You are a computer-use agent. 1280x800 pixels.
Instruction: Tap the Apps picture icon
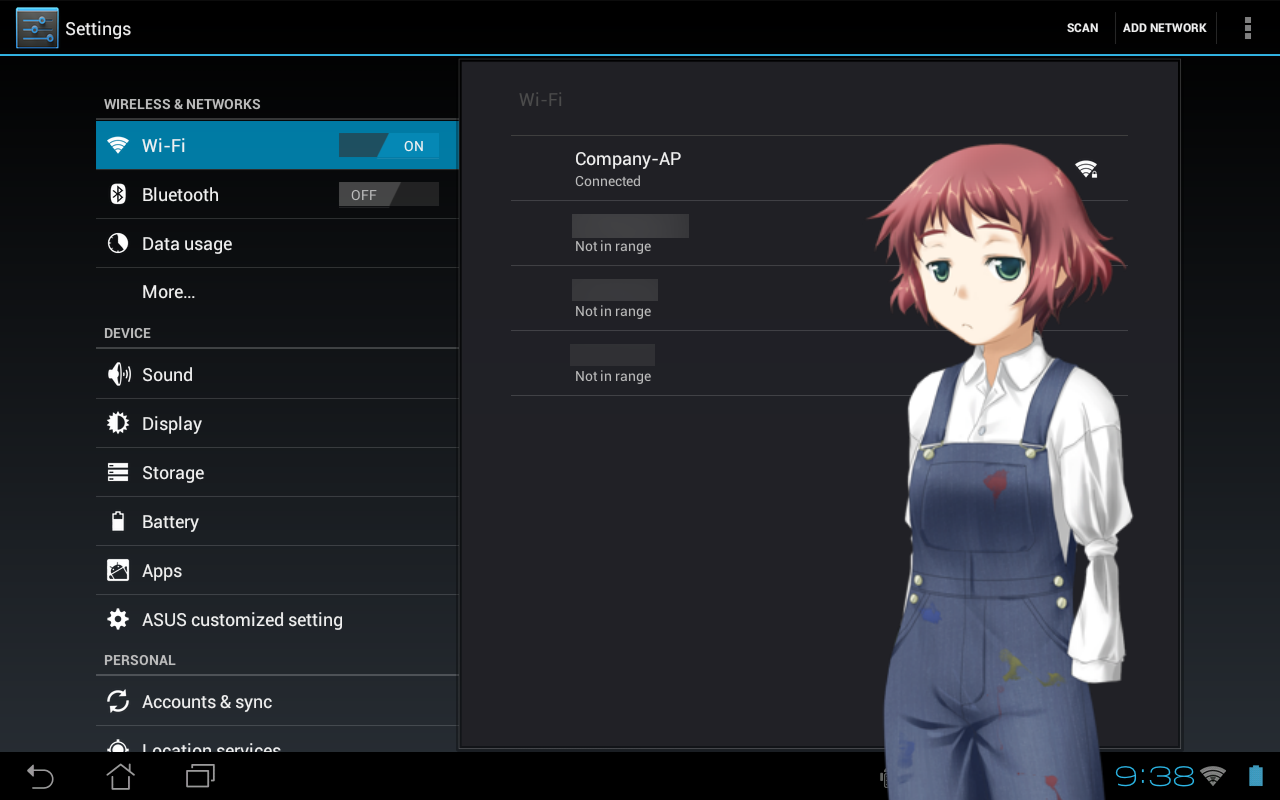[x=118, y=570]
